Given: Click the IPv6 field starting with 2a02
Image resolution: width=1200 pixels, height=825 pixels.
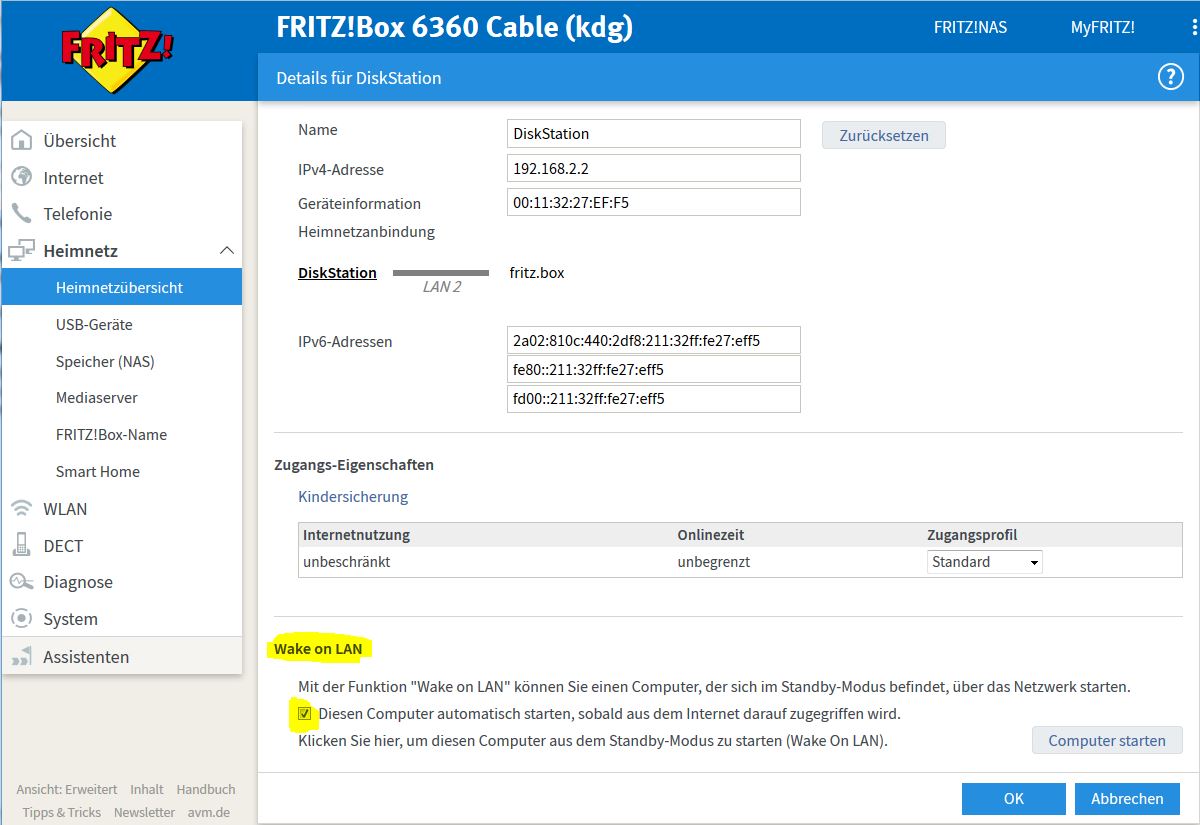Looking at the screenshot, I should (654, 340).
